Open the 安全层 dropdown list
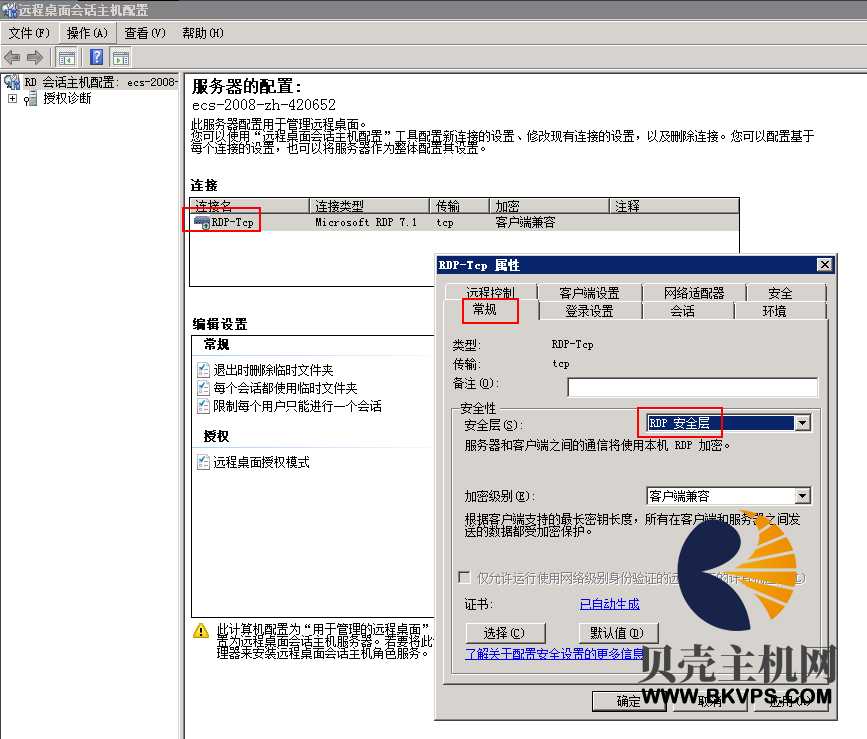The width and height of the screenshot is (867, 739). coord(801,423)
